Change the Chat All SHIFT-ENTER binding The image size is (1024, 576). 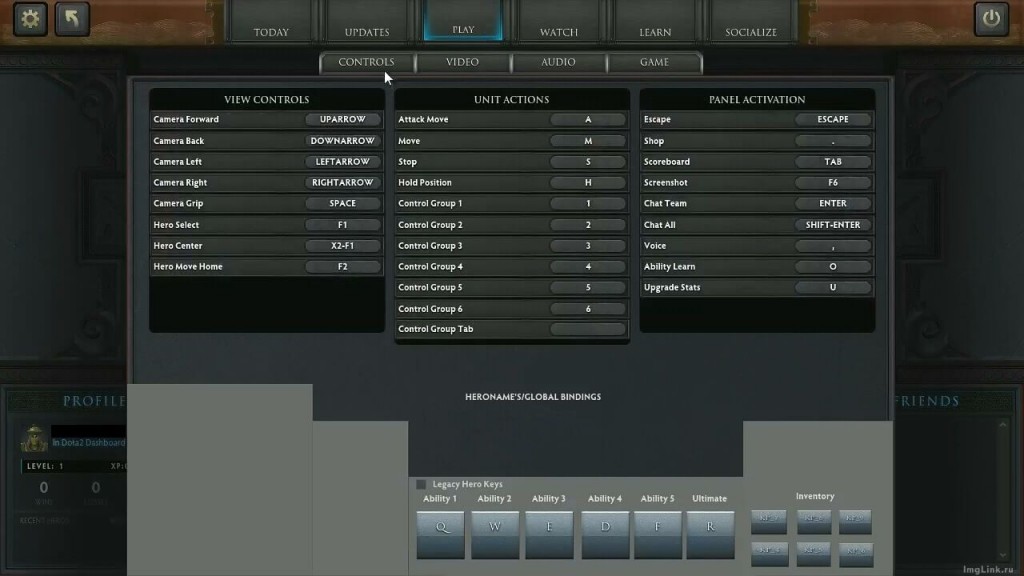(x=833, y=225)
